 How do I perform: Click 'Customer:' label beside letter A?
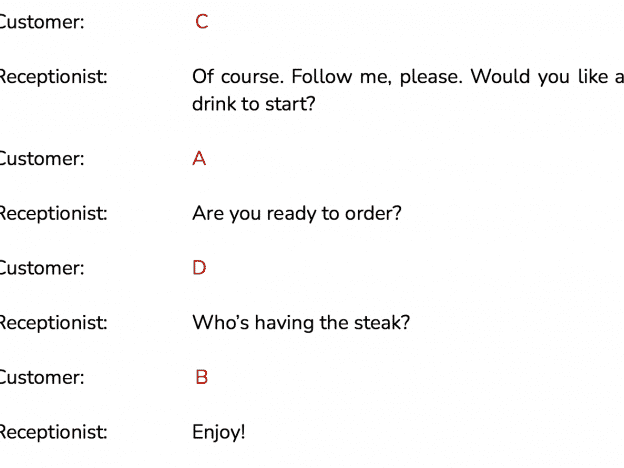[x=41, y=159]
